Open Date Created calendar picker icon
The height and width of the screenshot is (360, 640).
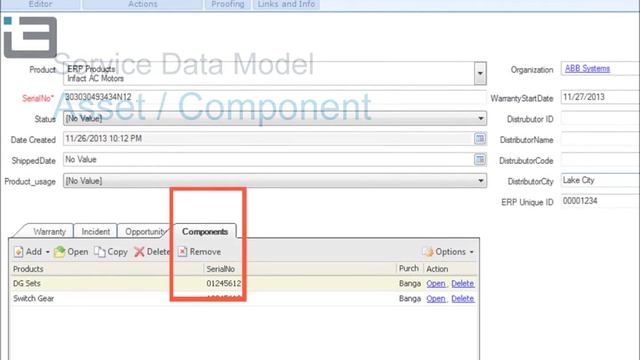click(x=480, y=139)
